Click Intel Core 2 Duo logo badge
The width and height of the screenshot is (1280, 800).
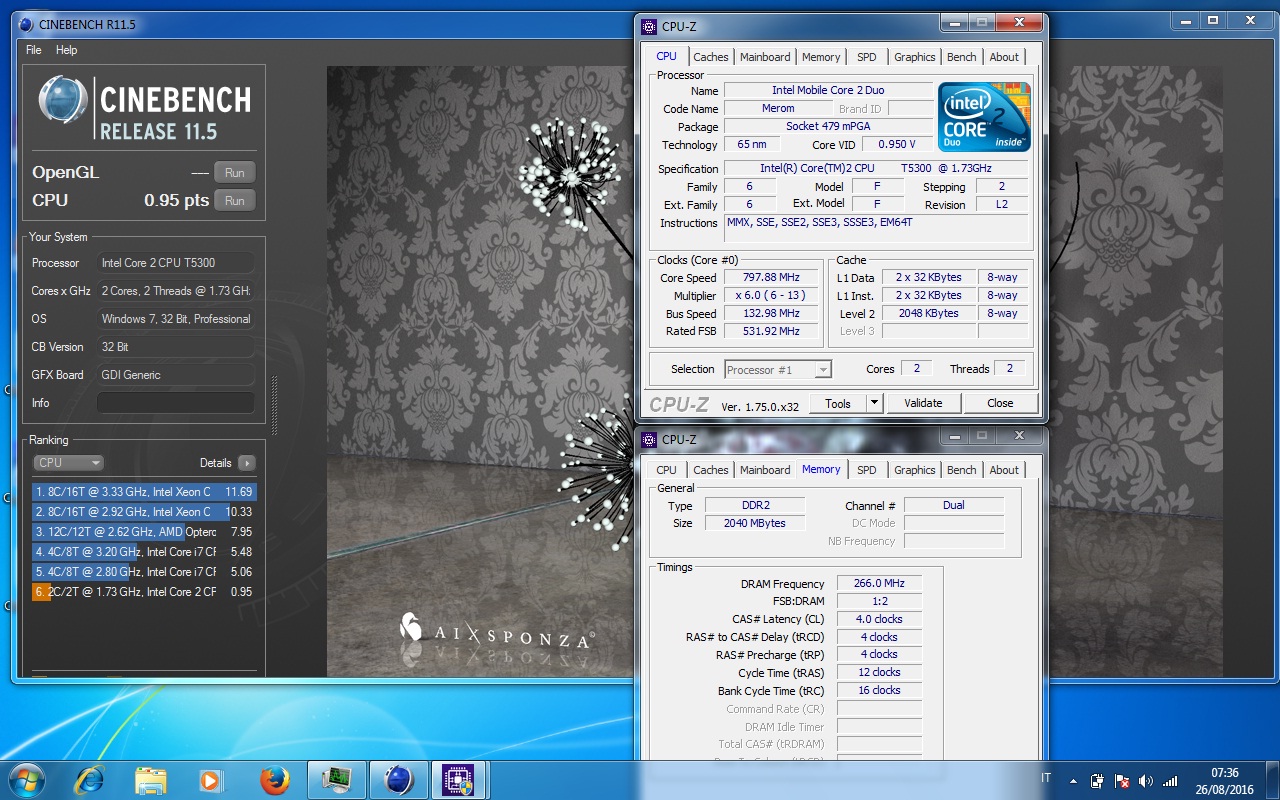tap(984, 117)
